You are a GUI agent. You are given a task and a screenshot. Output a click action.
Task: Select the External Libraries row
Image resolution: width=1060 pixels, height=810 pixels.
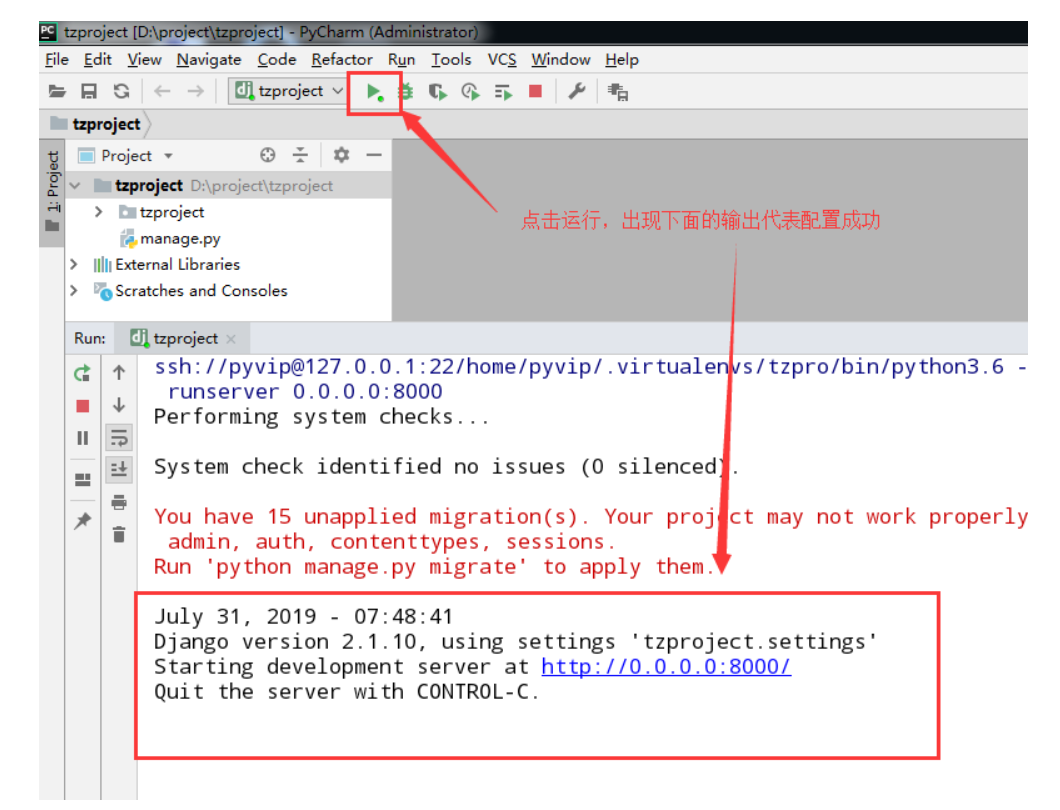pos(228,264)
